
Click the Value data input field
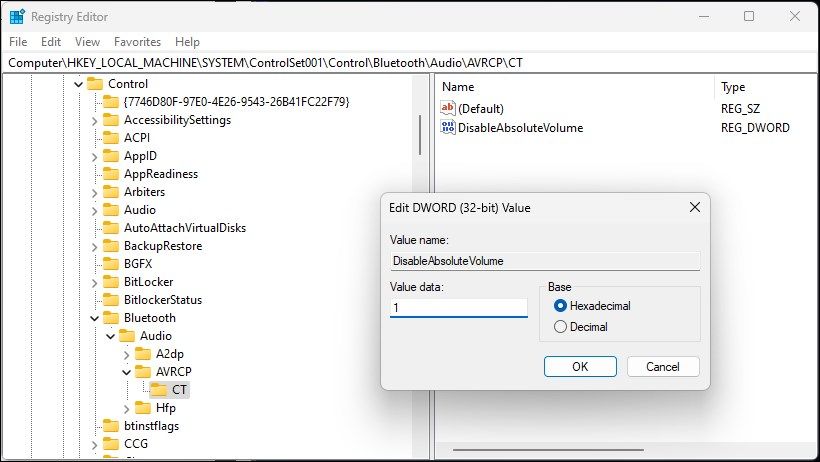pyautogui.click(x=458, y=308)
